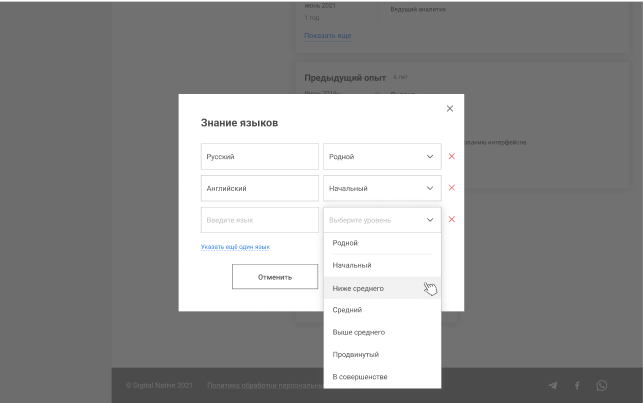Delete the empty third language row

pos(451,219)
